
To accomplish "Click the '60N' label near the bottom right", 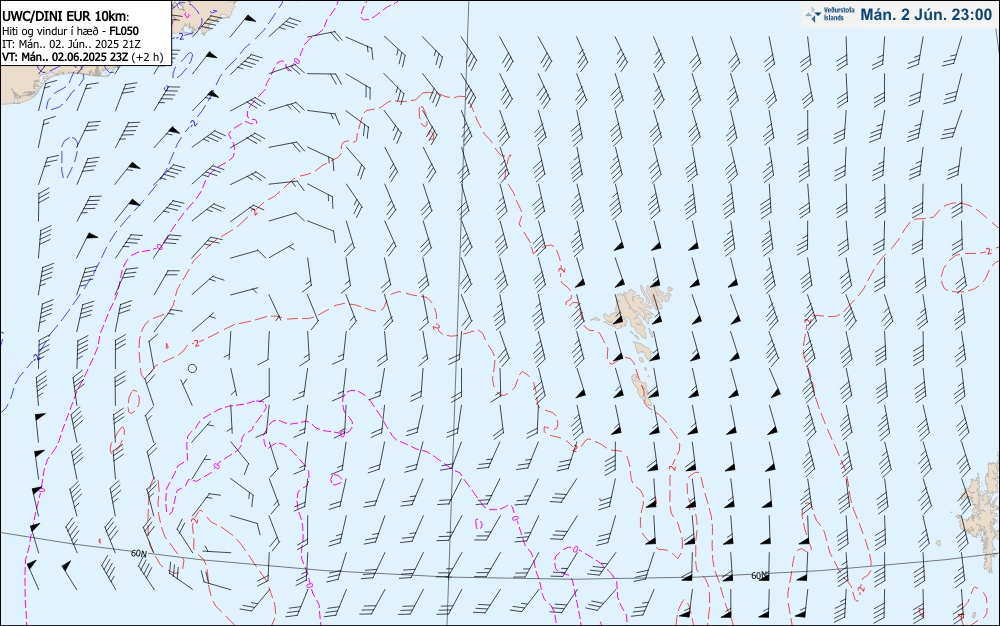I will coord(760,576).
